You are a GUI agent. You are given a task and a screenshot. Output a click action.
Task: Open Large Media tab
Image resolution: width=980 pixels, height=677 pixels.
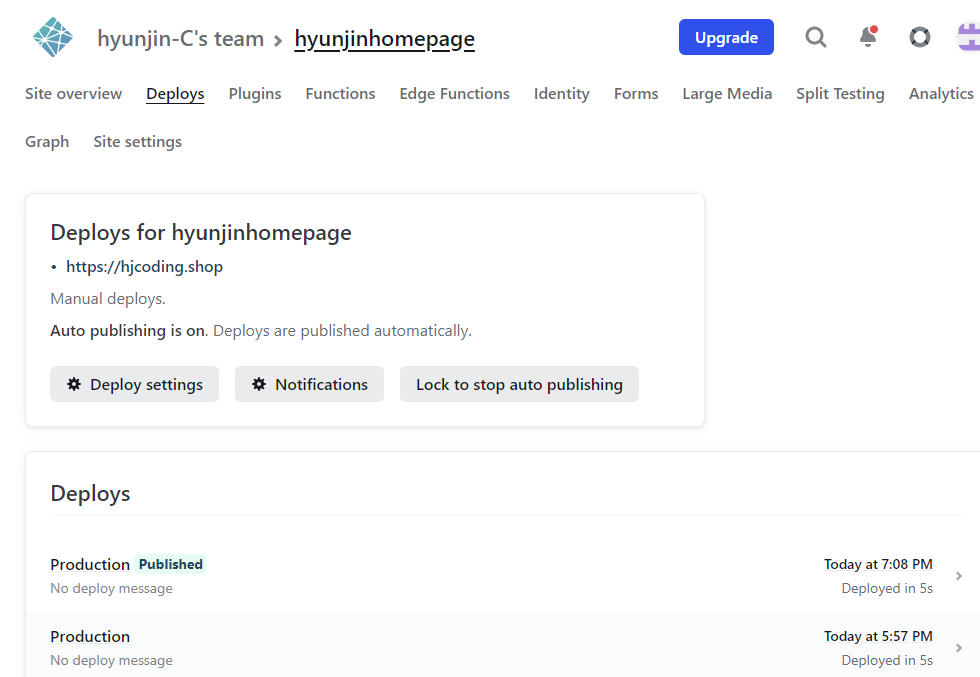pyautogui.click(x=727, y=94)
